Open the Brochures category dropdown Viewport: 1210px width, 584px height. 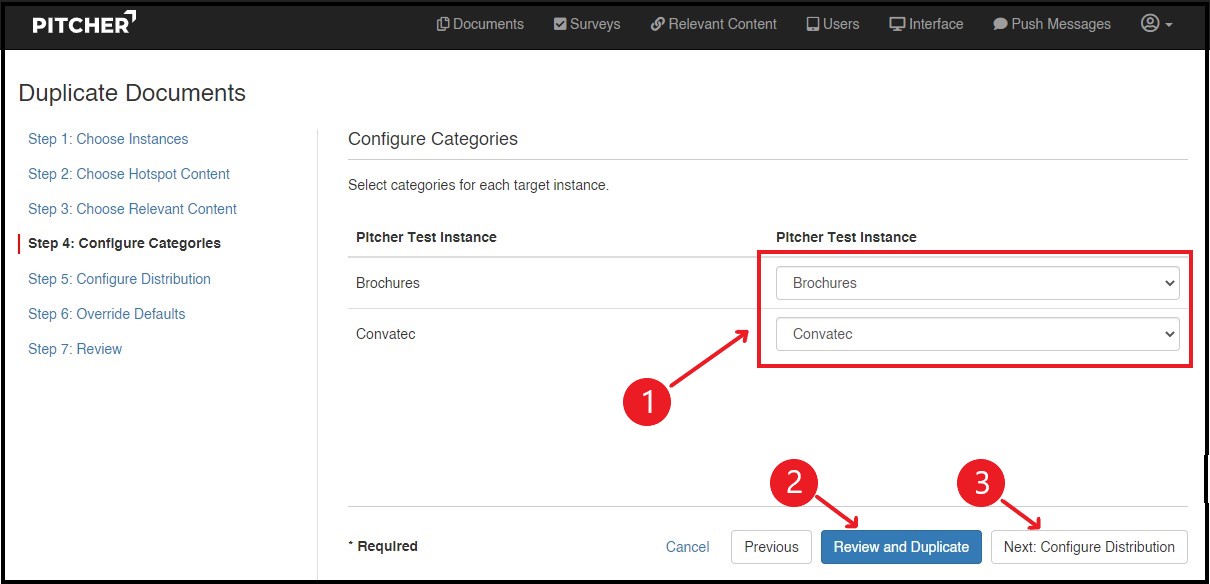[x=977, y=283]
